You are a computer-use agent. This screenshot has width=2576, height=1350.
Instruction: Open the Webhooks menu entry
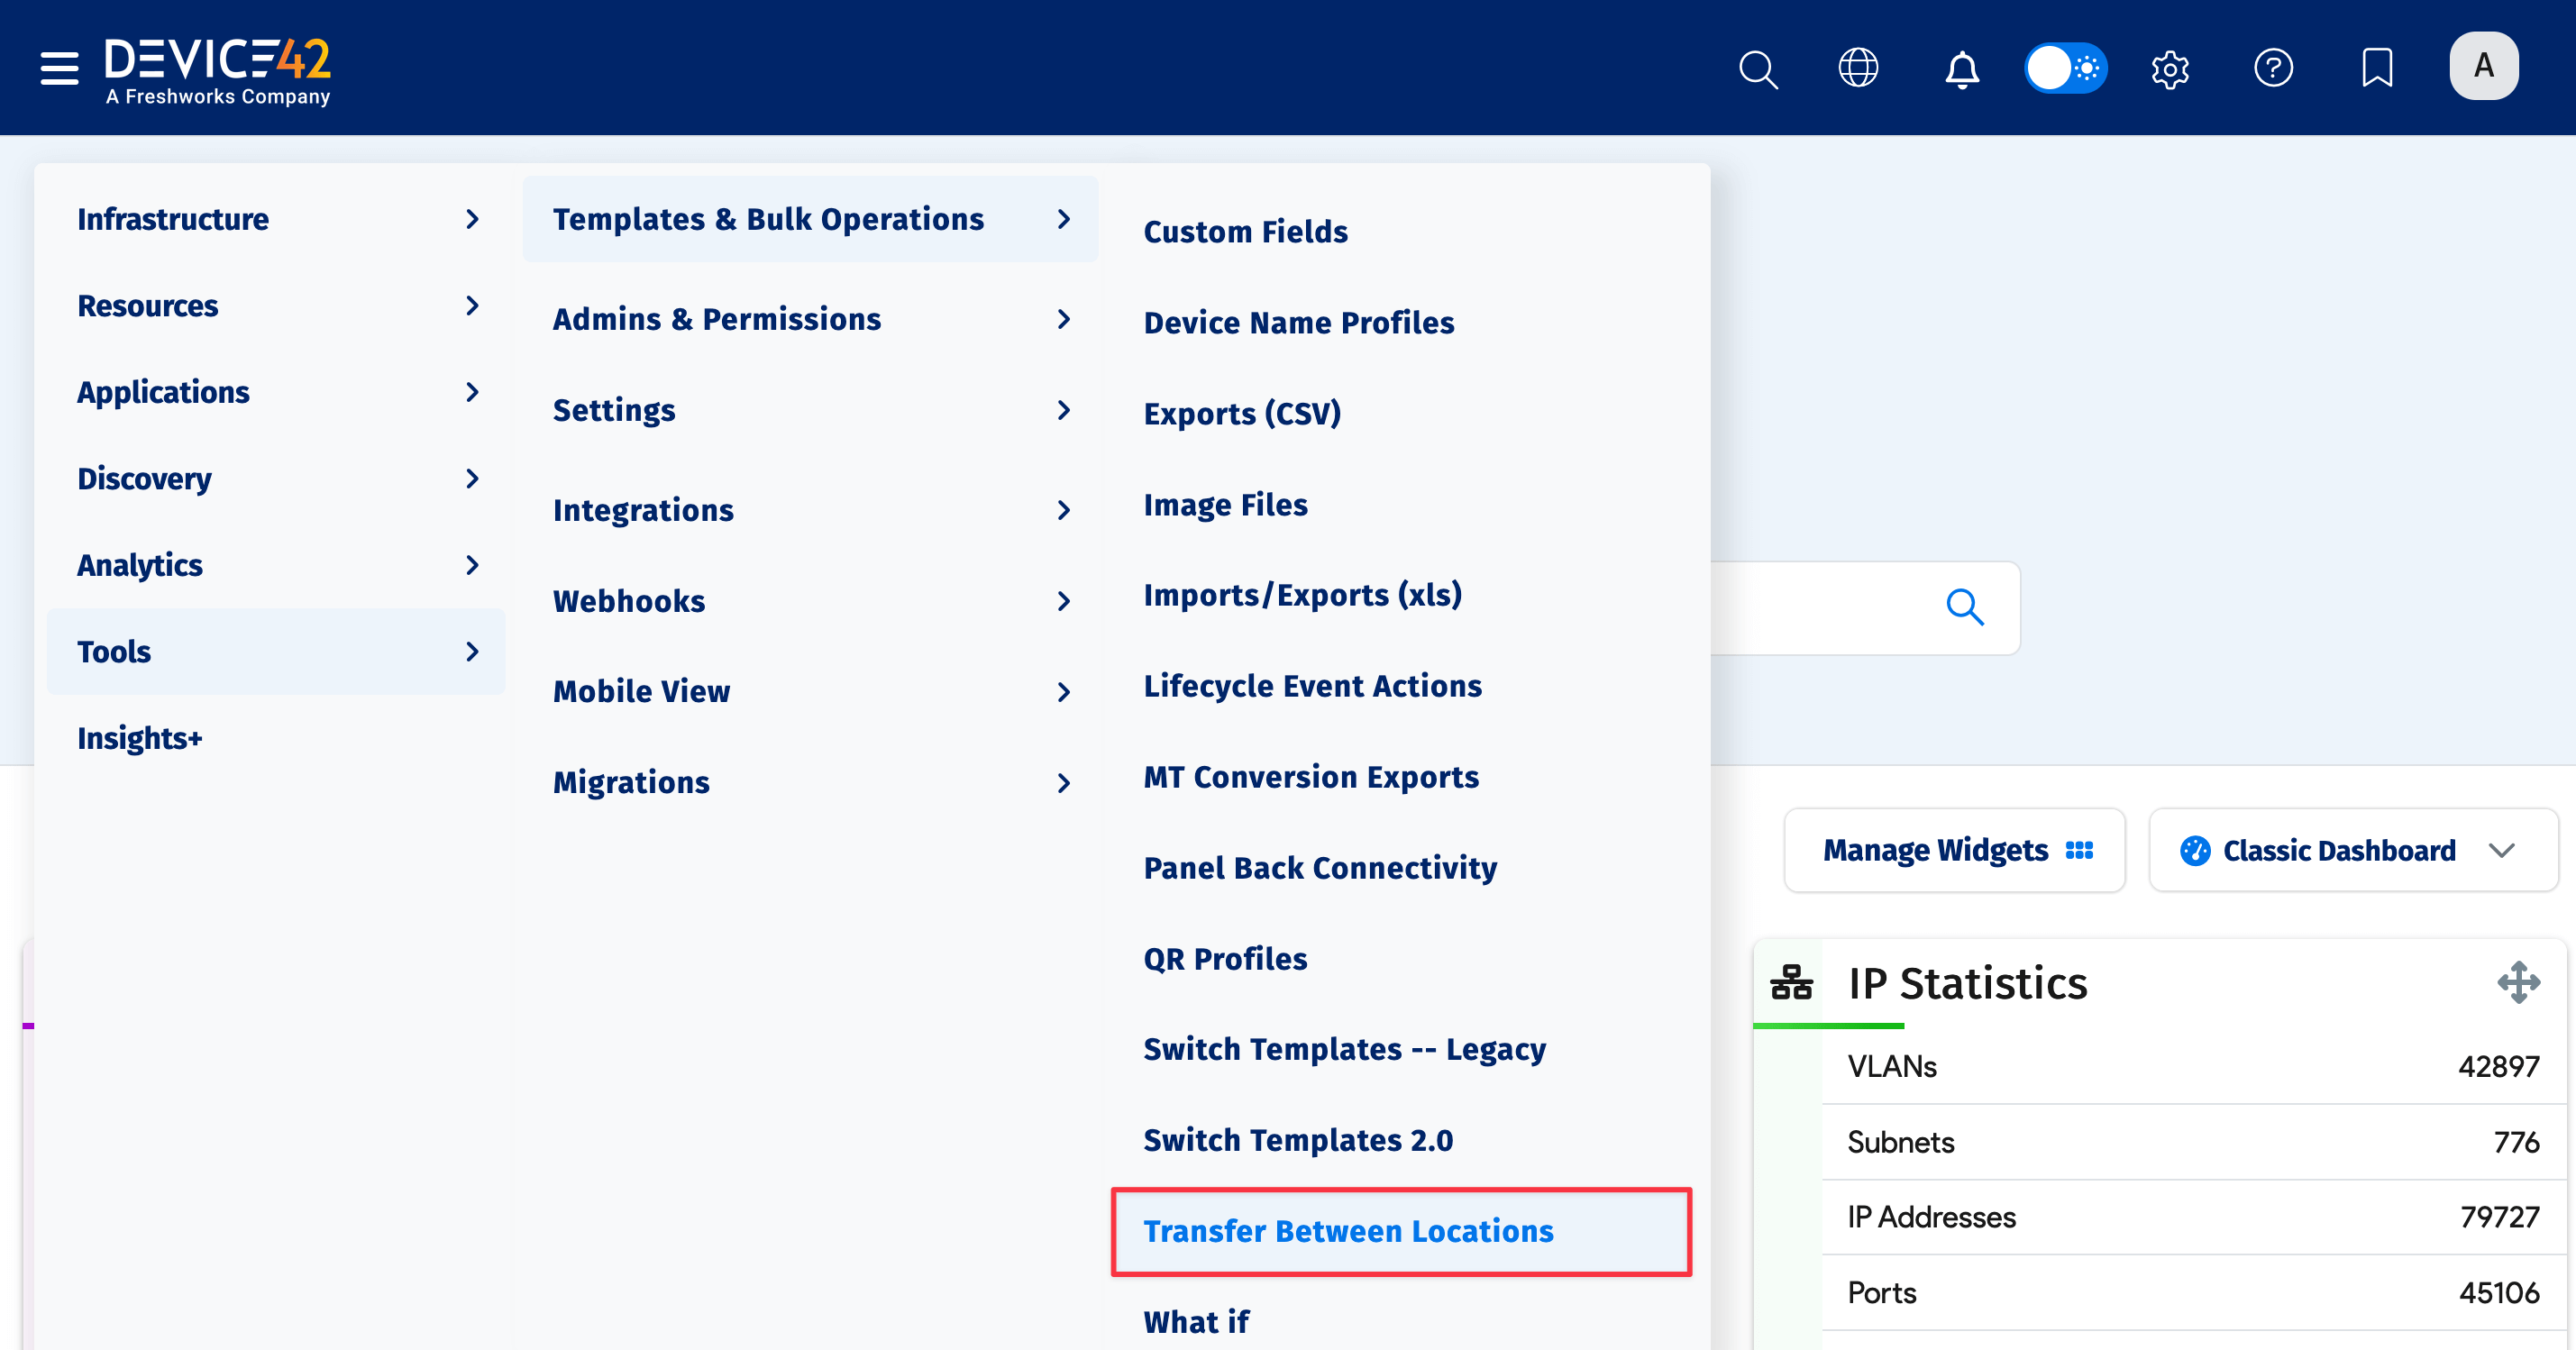(x=628, y=600)
